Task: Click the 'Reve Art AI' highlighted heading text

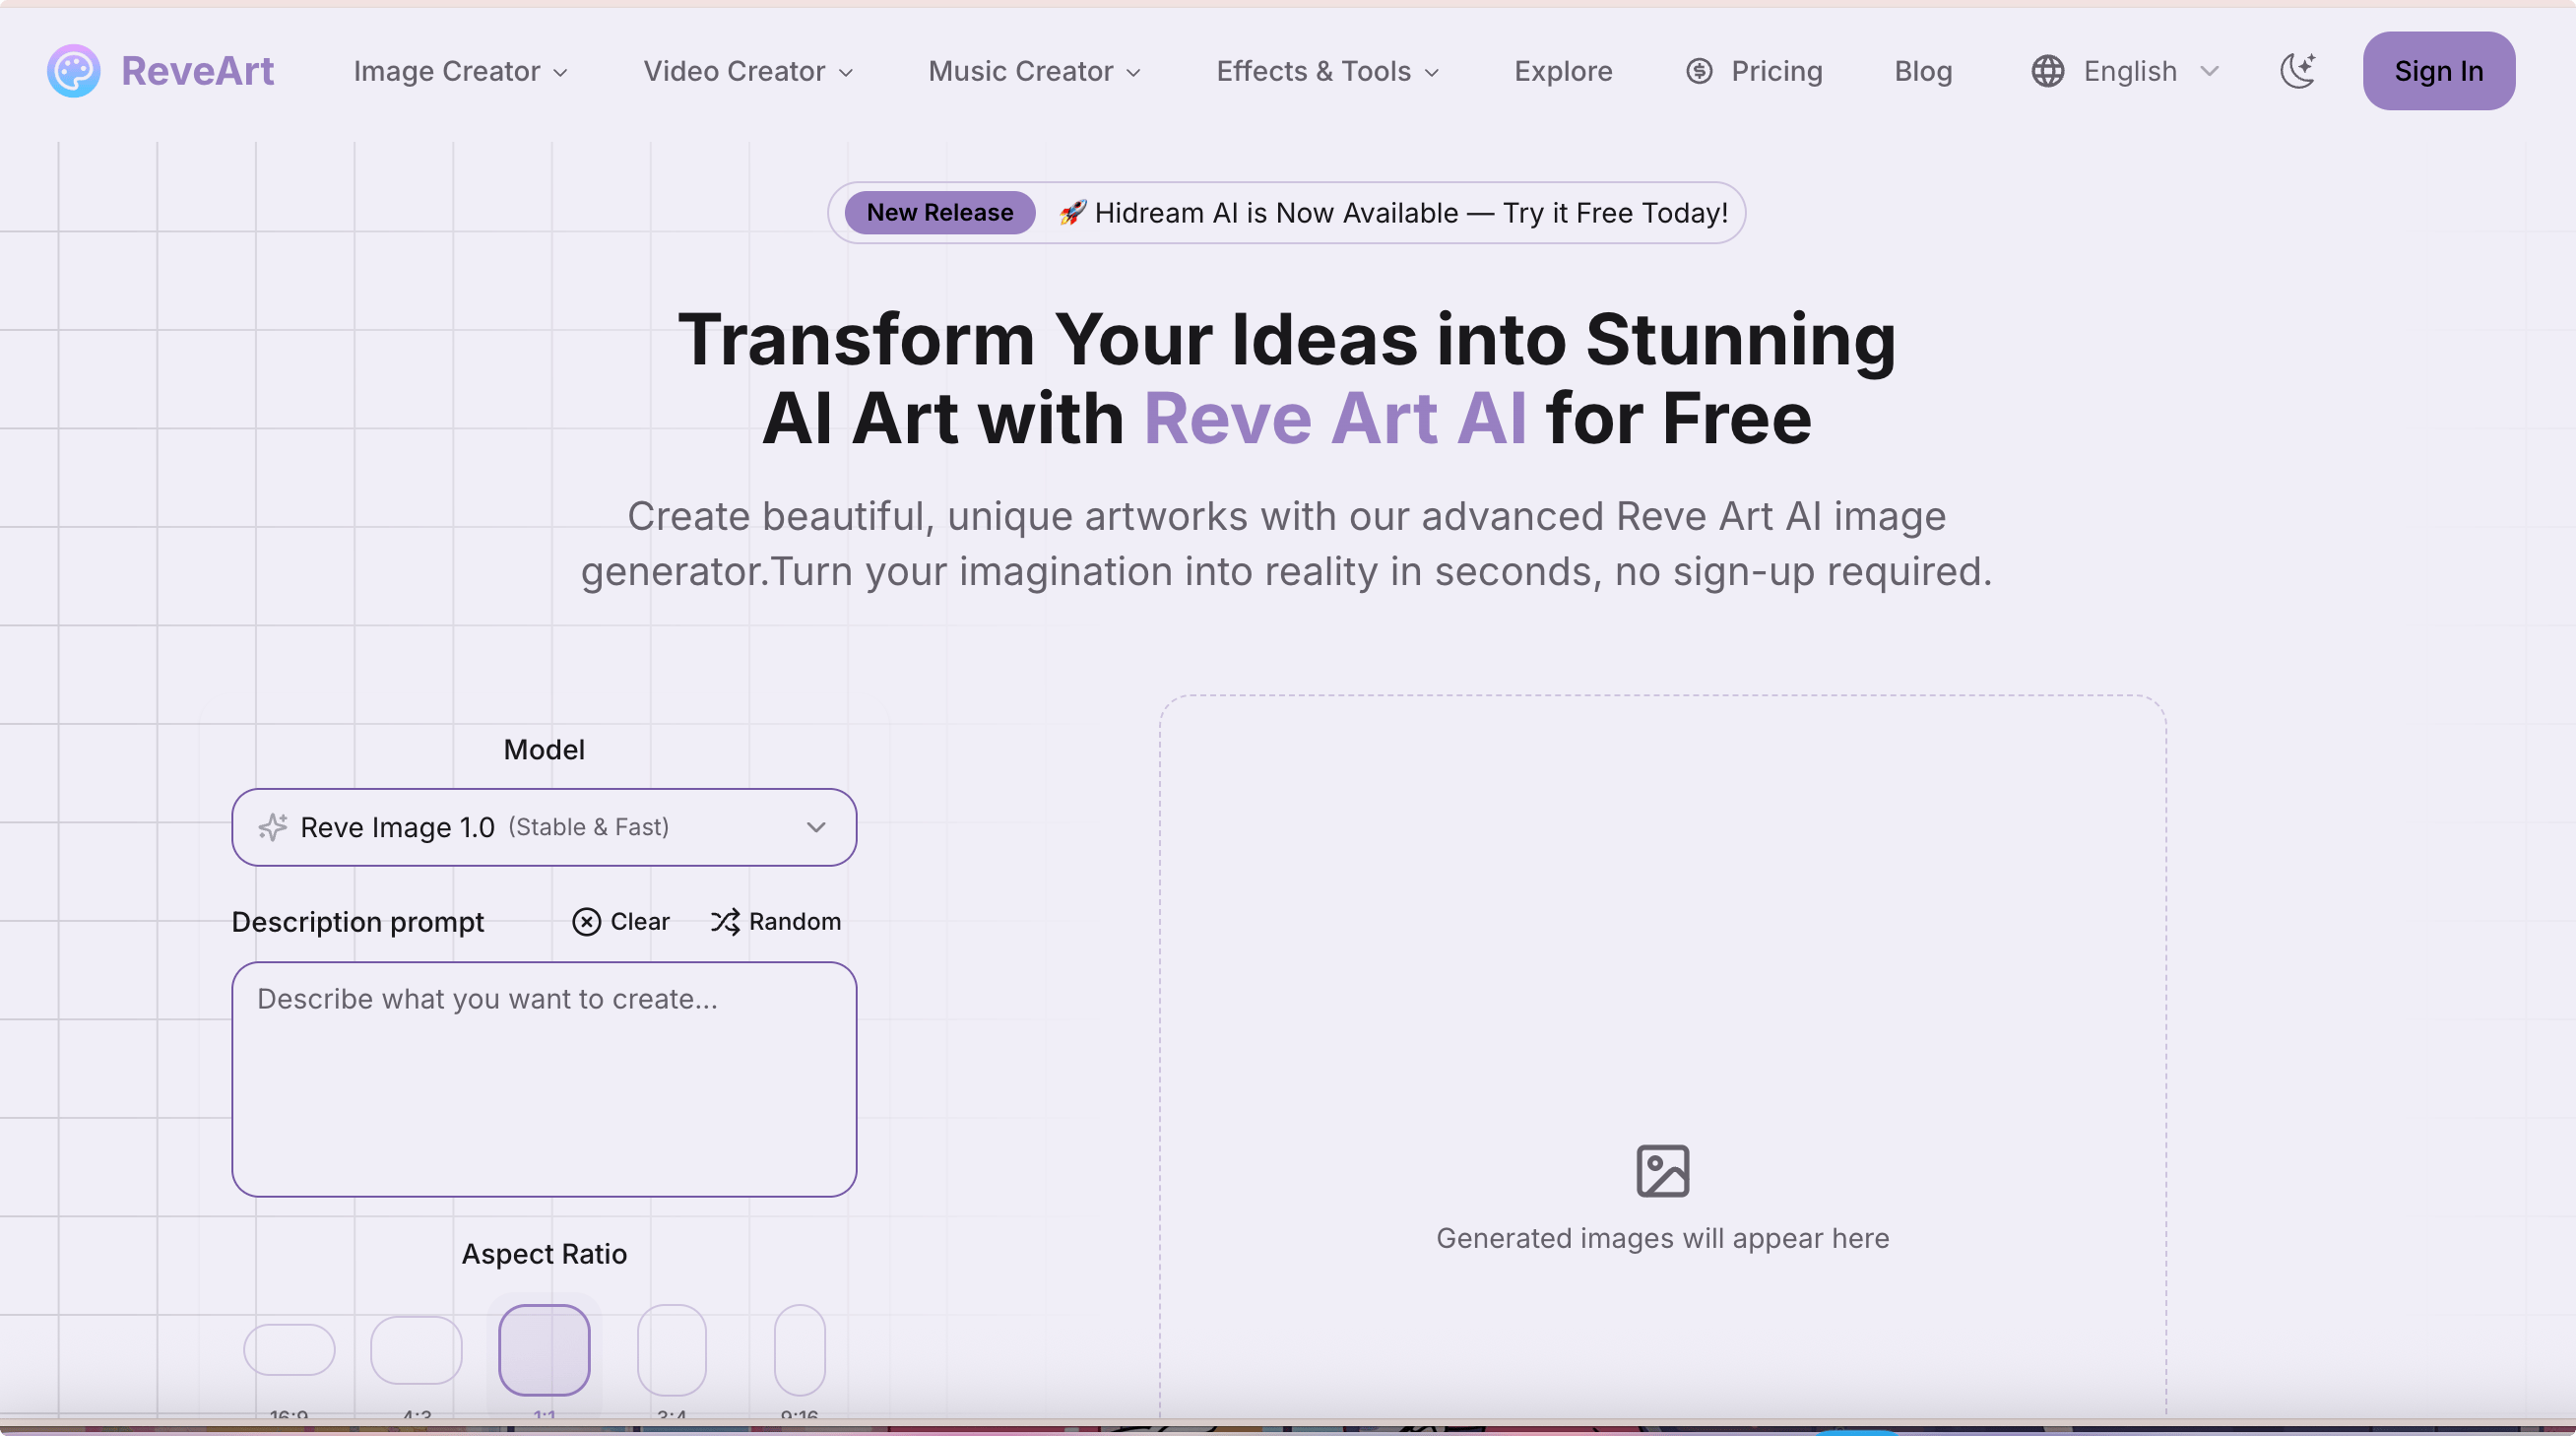Action: (1334, 418)
